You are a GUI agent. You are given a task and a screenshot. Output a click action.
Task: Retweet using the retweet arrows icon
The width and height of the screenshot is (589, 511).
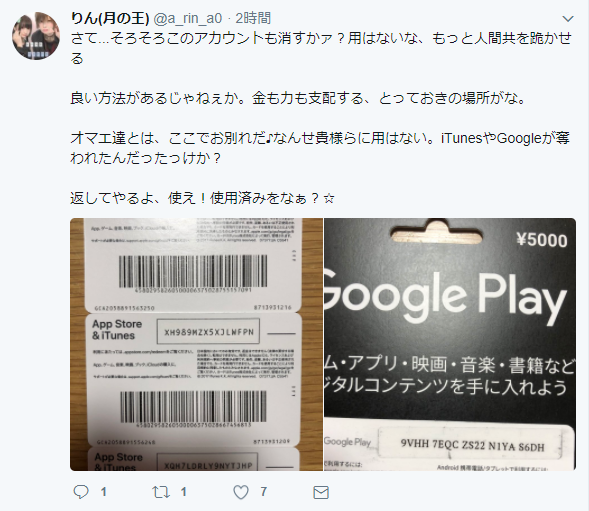click(161, 492)
